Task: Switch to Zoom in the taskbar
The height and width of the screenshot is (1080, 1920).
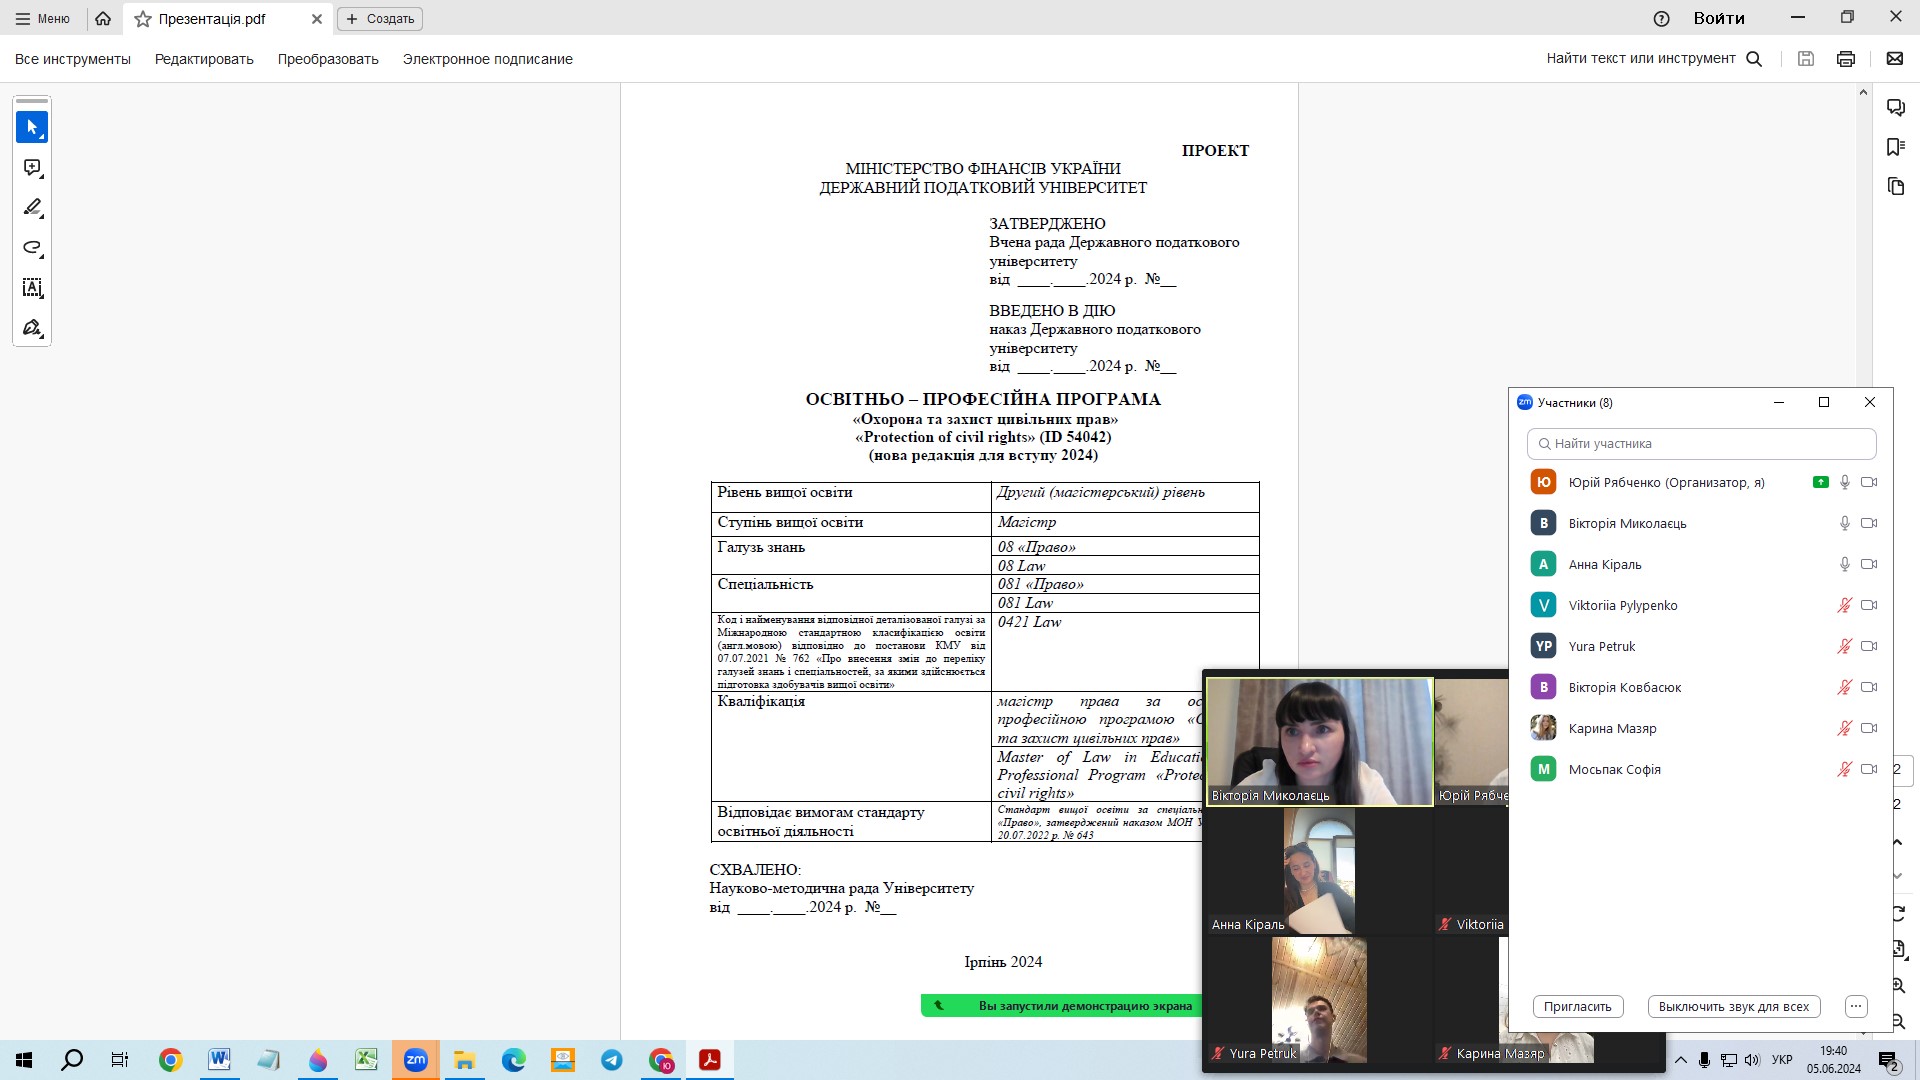Action: [416, 1060]
